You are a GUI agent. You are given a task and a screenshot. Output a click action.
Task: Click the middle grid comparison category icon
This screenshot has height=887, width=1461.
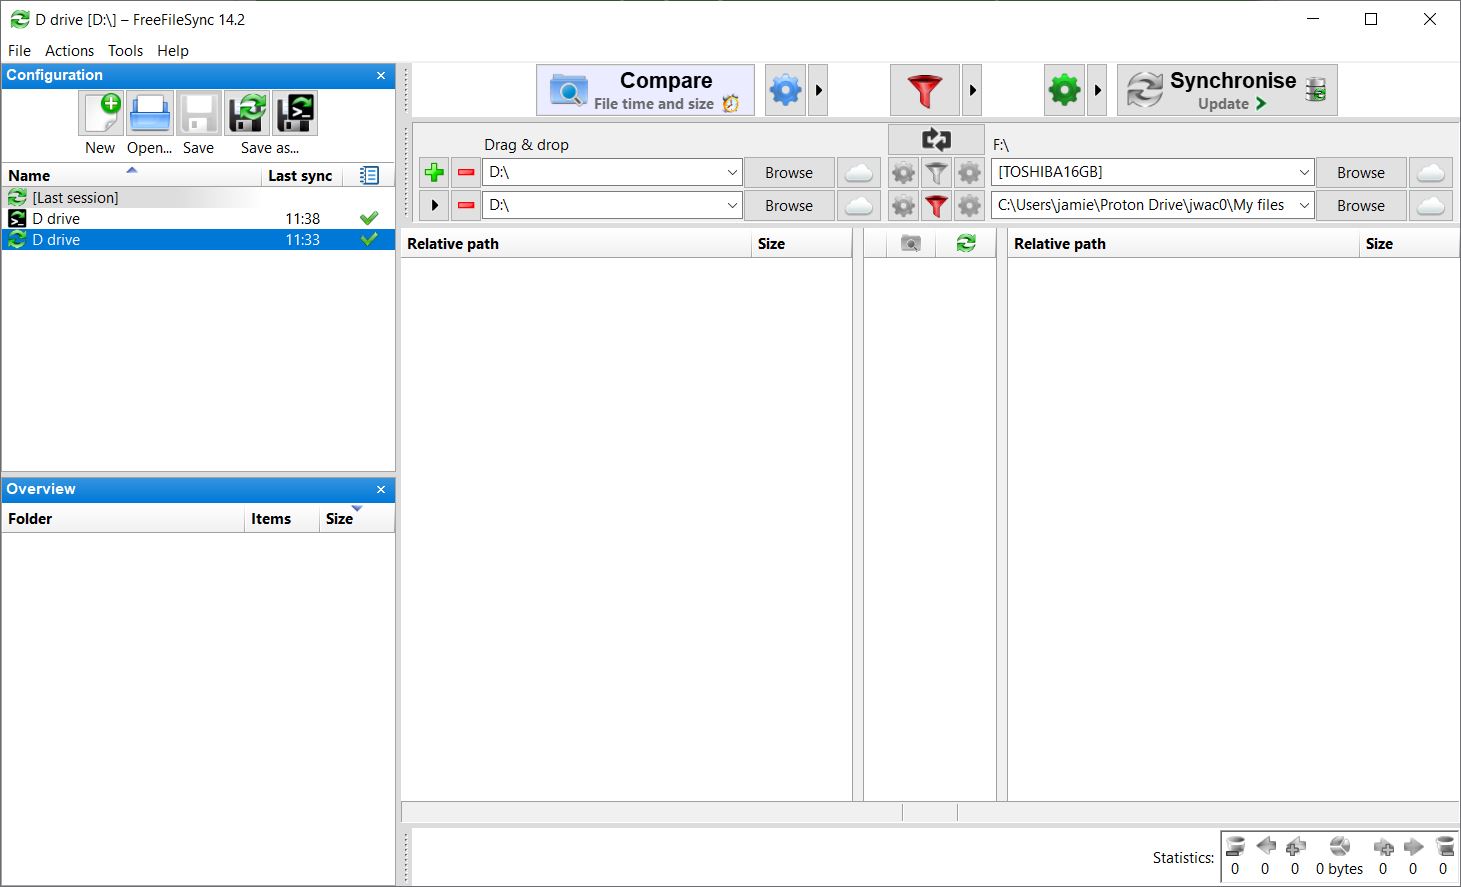pos(910,244)
